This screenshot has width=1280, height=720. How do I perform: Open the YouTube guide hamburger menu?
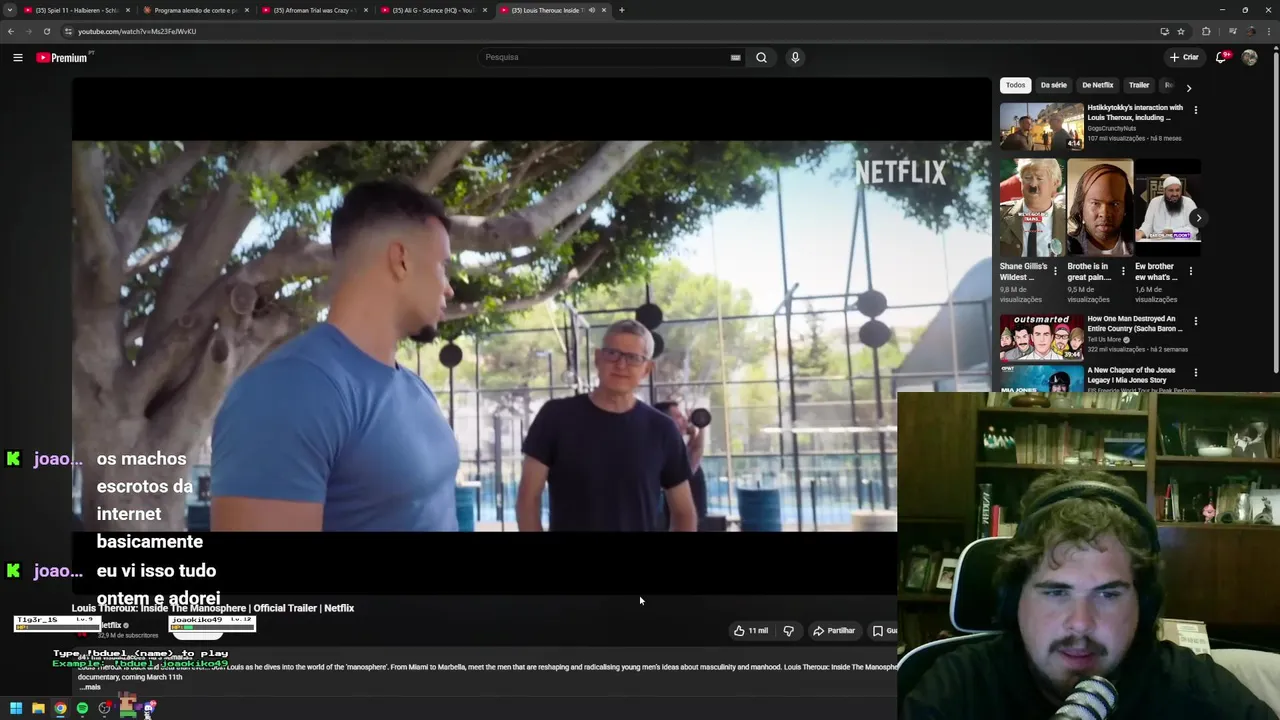point(17,57)
